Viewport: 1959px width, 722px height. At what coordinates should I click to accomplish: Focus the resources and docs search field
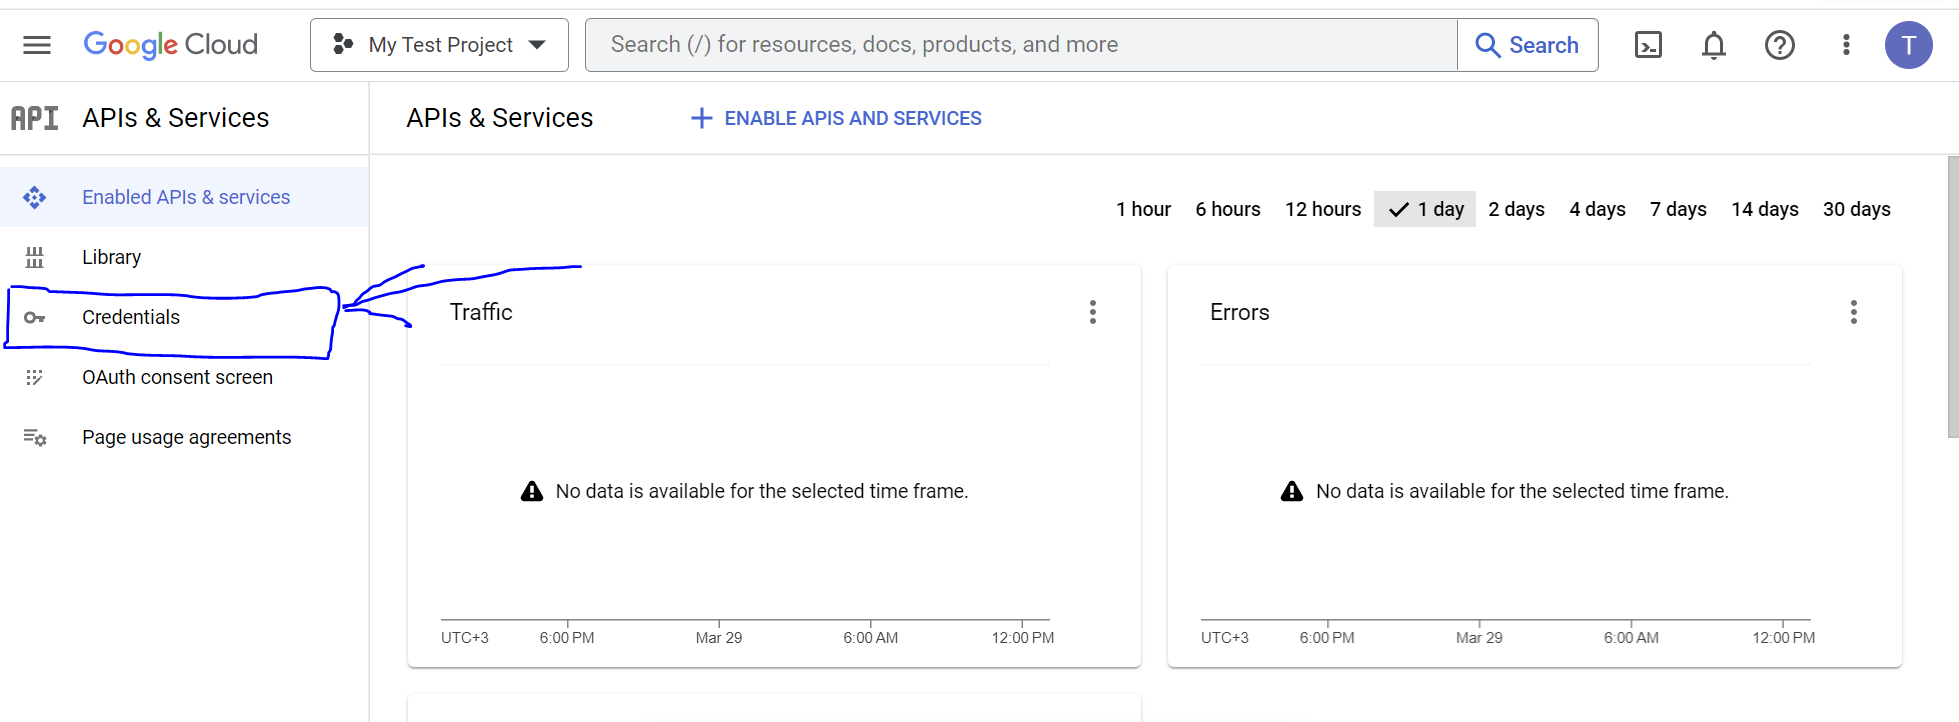[1020, 45]
